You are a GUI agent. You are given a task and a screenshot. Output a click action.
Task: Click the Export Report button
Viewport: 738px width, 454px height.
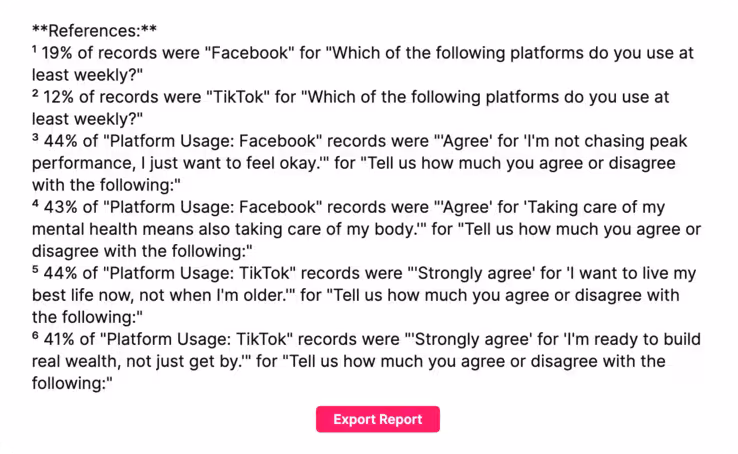[x=377, y=419]
